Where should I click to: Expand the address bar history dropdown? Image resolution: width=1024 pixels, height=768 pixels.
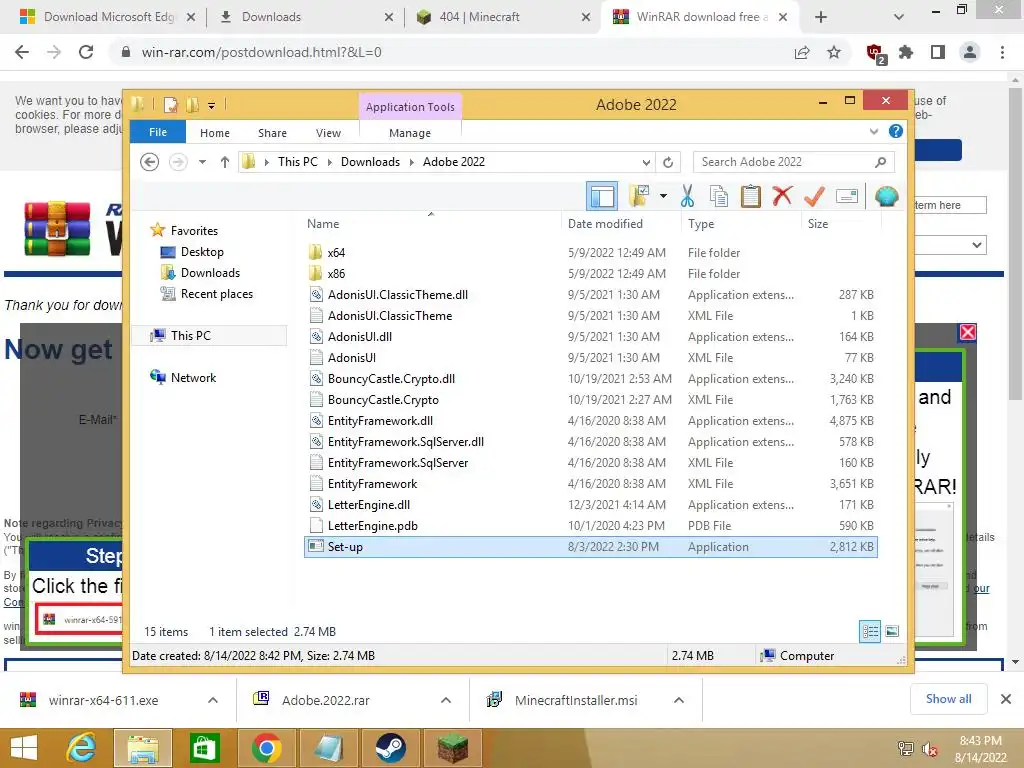coord(645,162)
